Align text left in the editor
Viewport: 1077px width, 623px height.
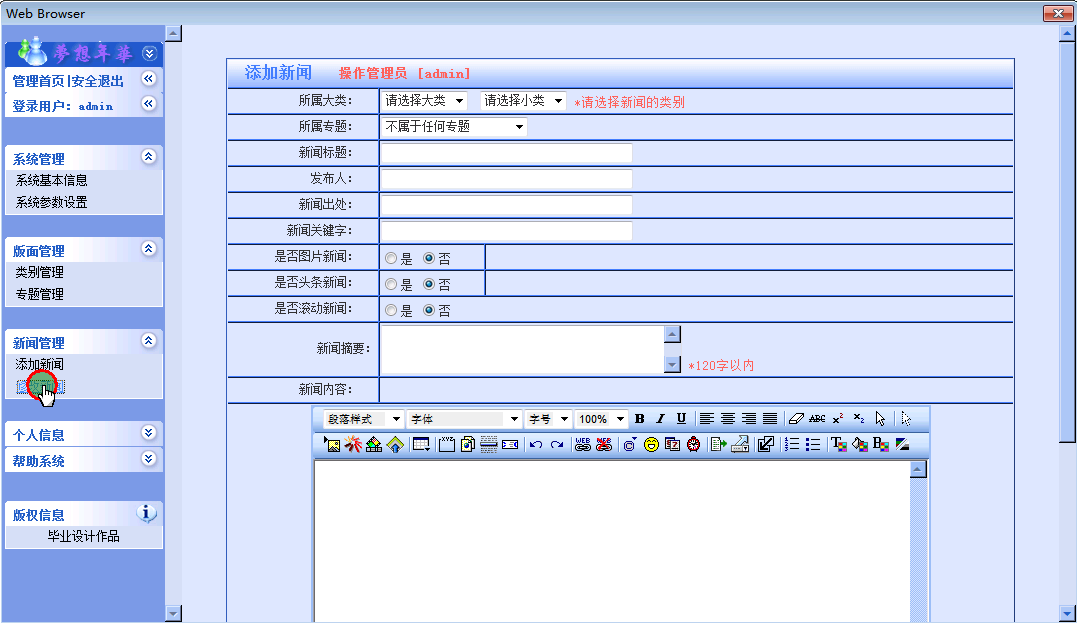point(706,418)
